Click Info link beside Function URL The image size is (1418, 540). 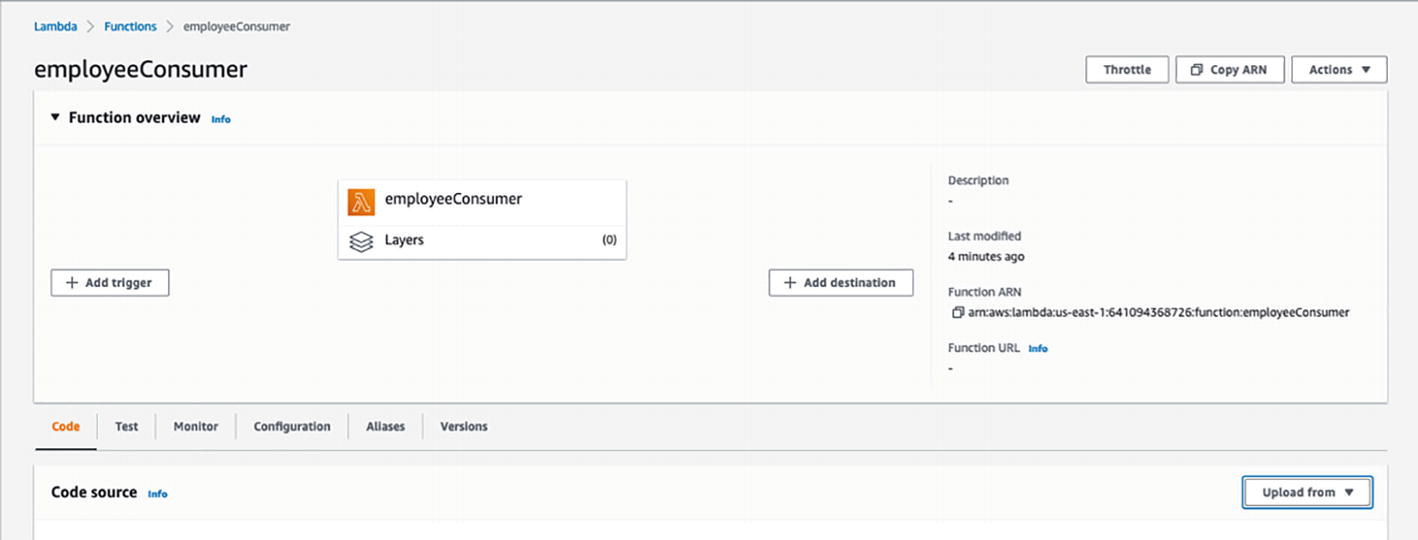click(x=1038, y=349)
